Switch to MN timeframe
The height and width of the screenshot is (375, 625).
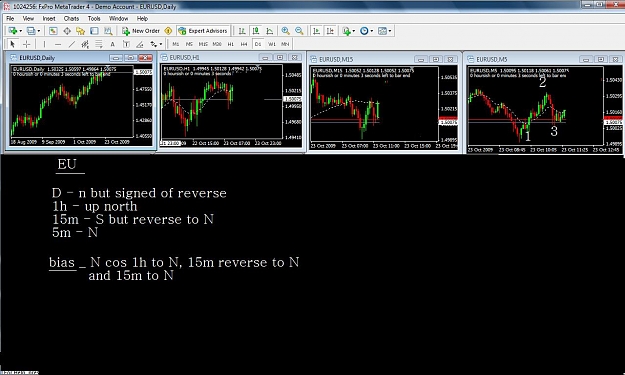point(285,44)
